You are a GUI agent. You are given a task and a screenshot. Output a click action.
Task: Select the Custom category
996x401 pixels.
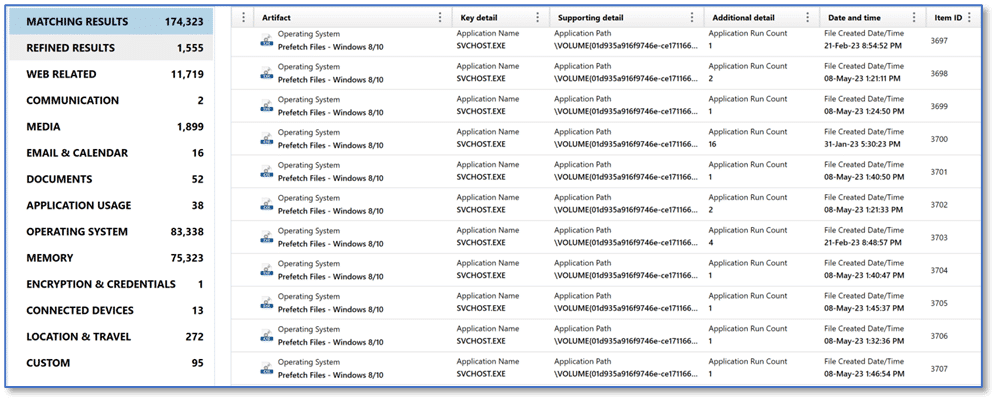pyautogui.click(x=111, y=363)
